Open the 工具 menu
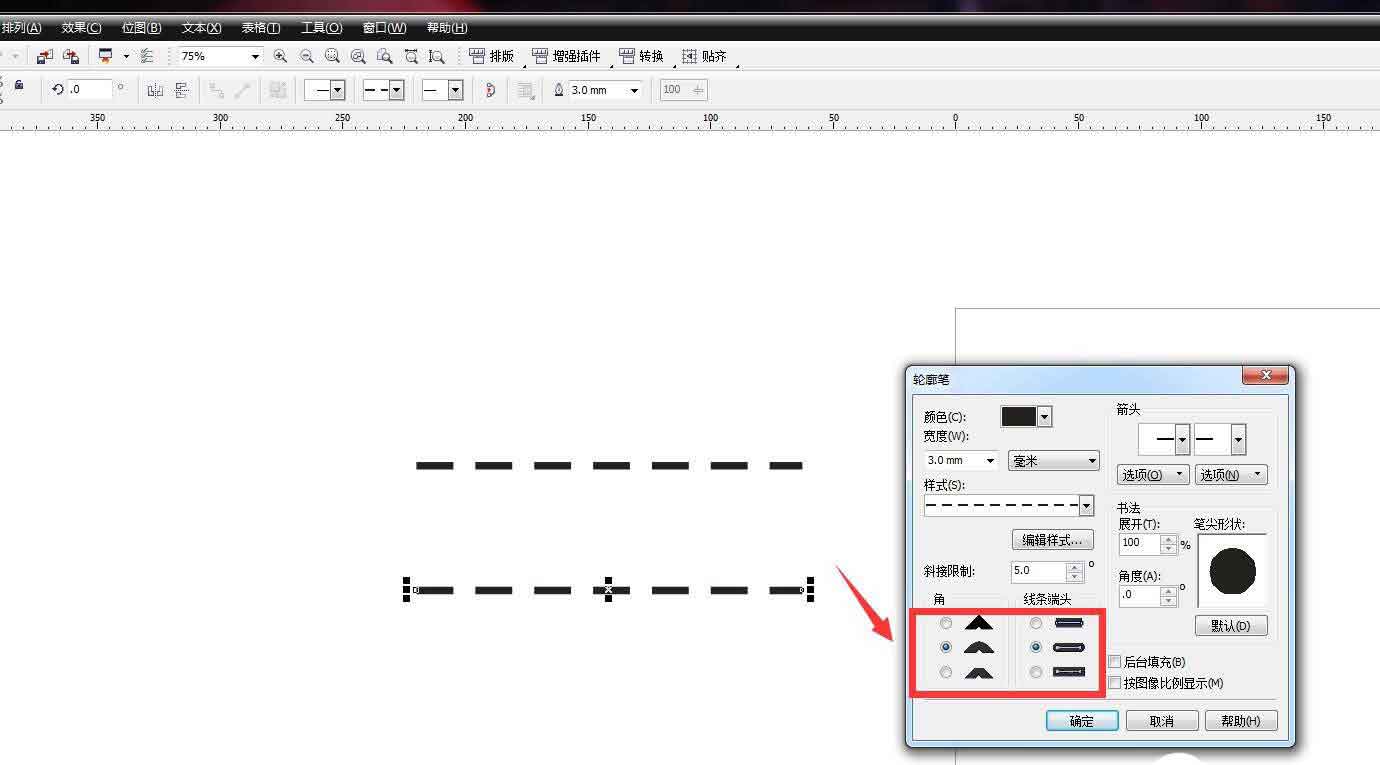 [321, 28]
